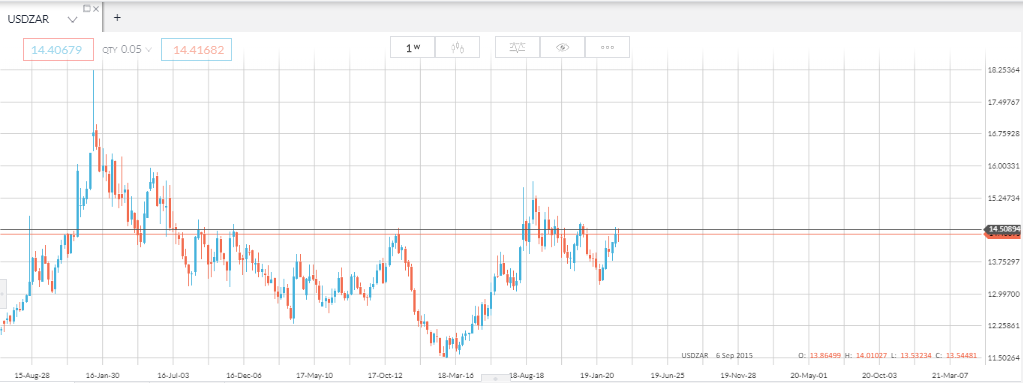Add a new chart tab with plus
The height and width of the screenshot is (383, 1023).
coord(117,18)
